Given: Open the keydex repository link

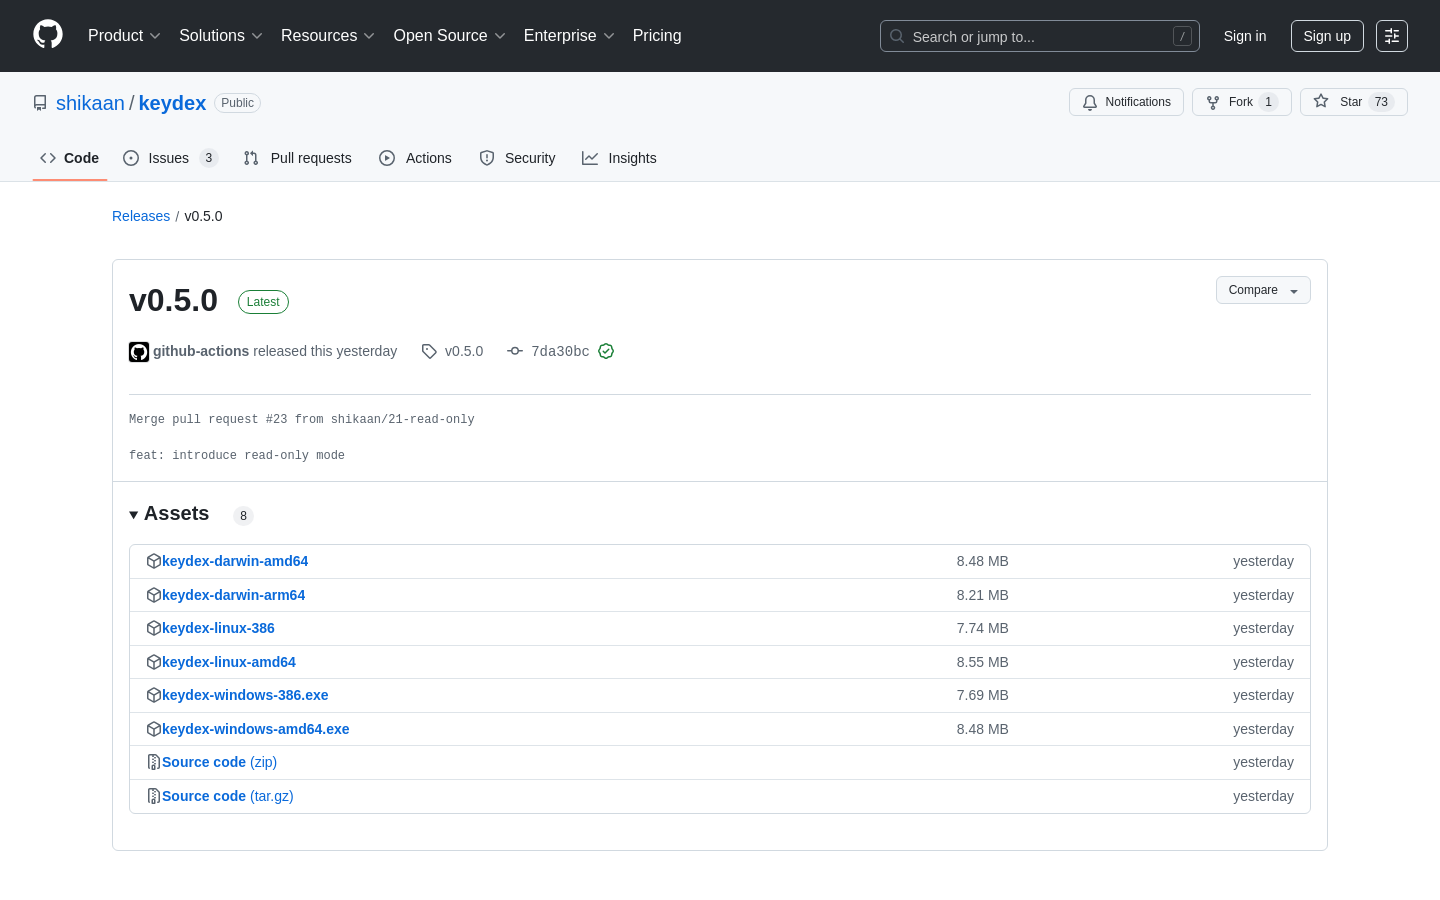Looking at the screenshot, I should [172, 103].
